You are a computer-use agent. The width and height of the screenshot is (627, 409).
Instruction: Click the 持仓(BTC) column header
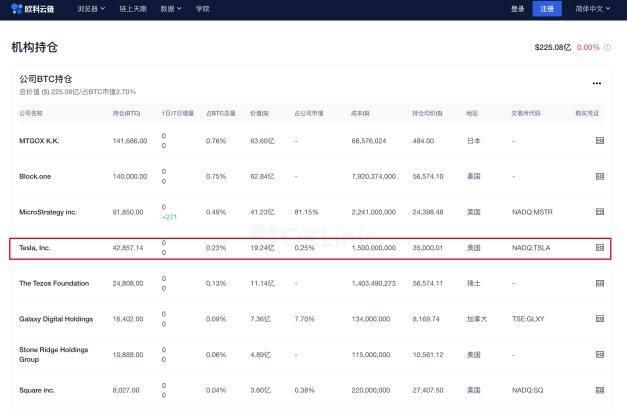(x=126, y=113)
